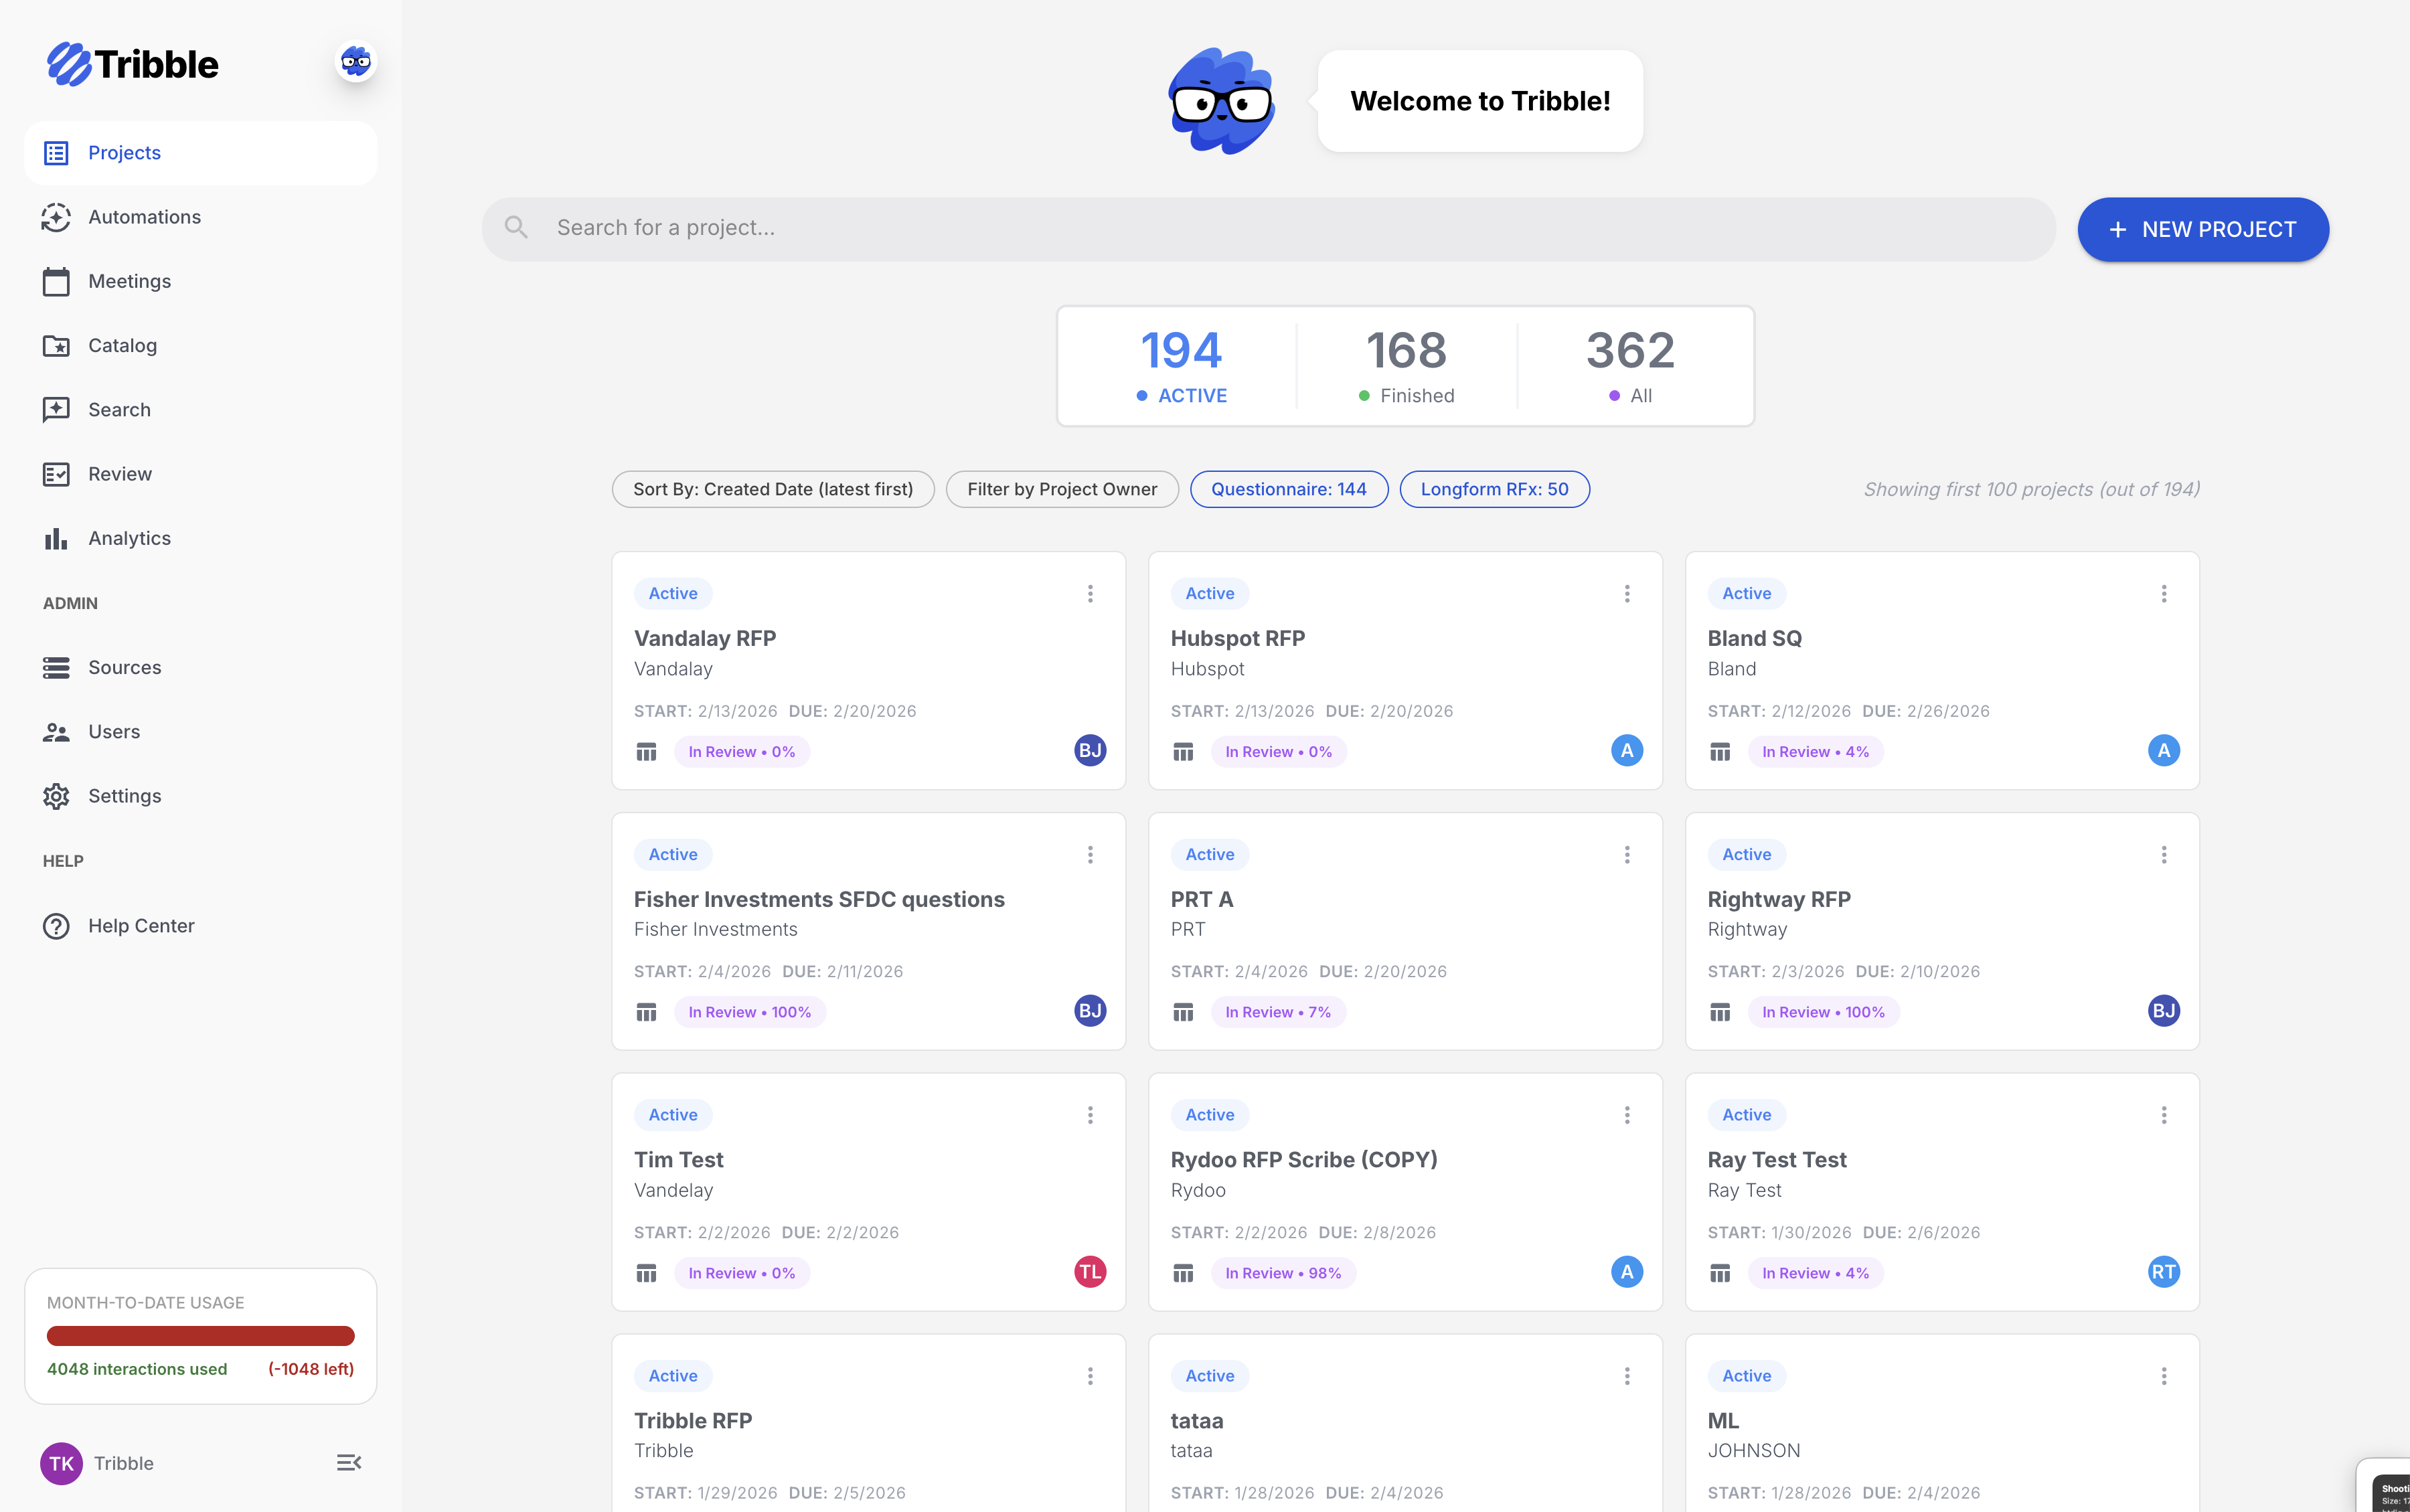Open the Tim Test card's three-dot menu
This screenshot has height=1512, width=2410.
click(1090, 1115)
